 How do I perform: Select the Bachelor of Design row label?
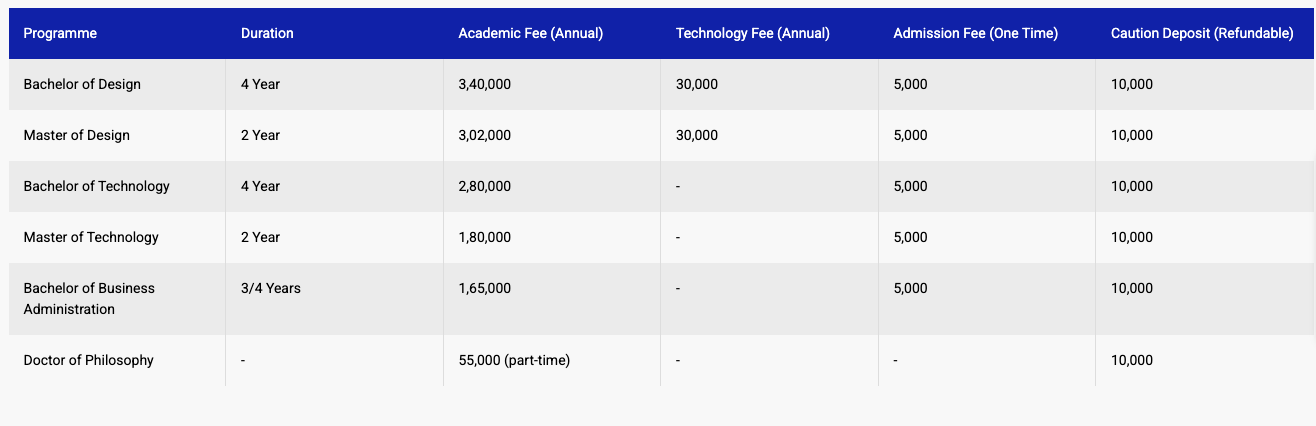82,84
